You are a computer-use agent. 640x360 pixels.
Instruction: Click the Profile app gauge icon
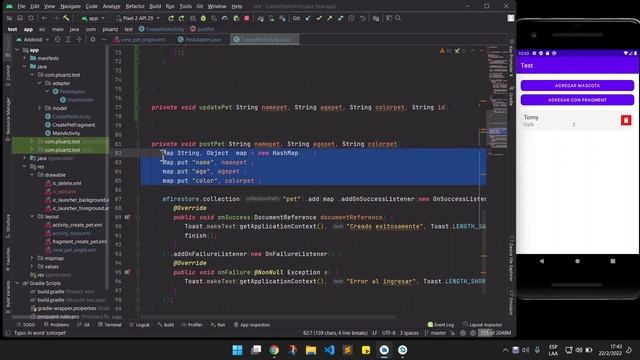(225, 18)
